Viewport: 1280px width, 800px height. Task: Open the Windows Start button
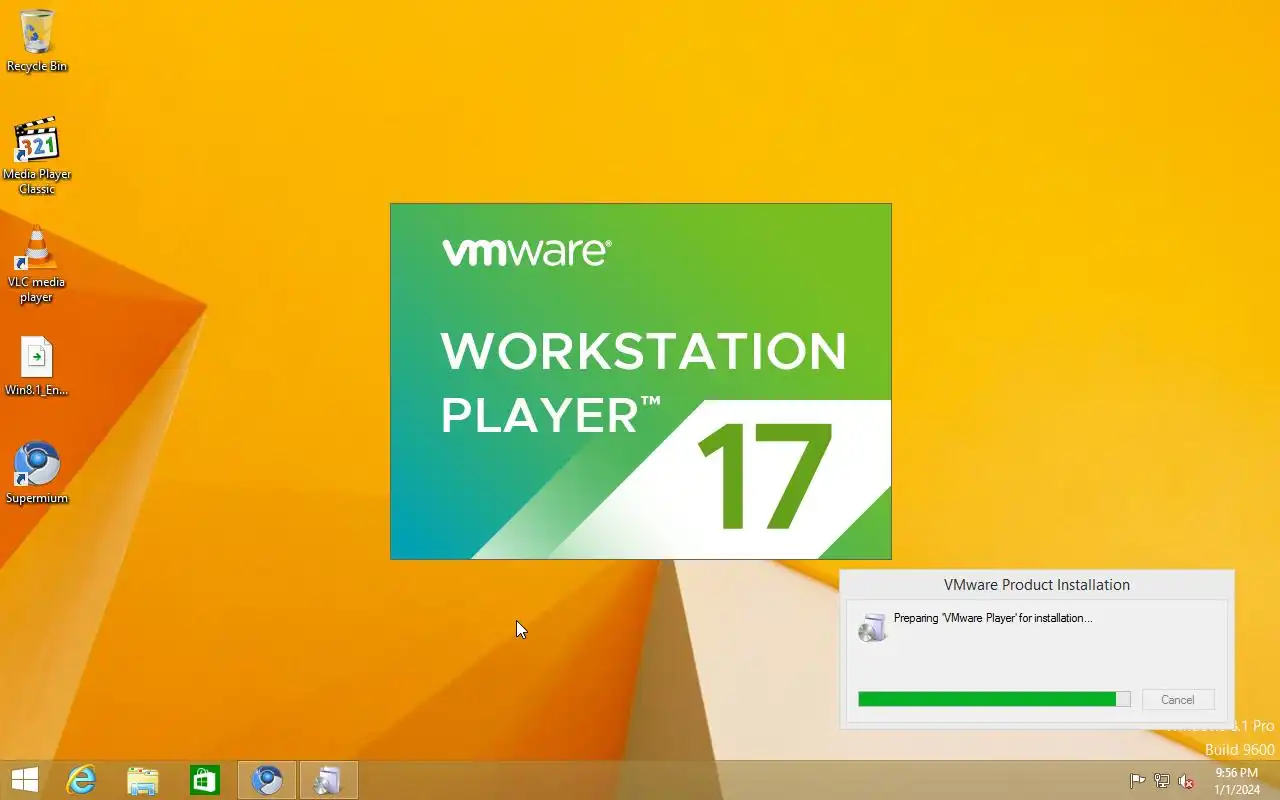point(24,780)
